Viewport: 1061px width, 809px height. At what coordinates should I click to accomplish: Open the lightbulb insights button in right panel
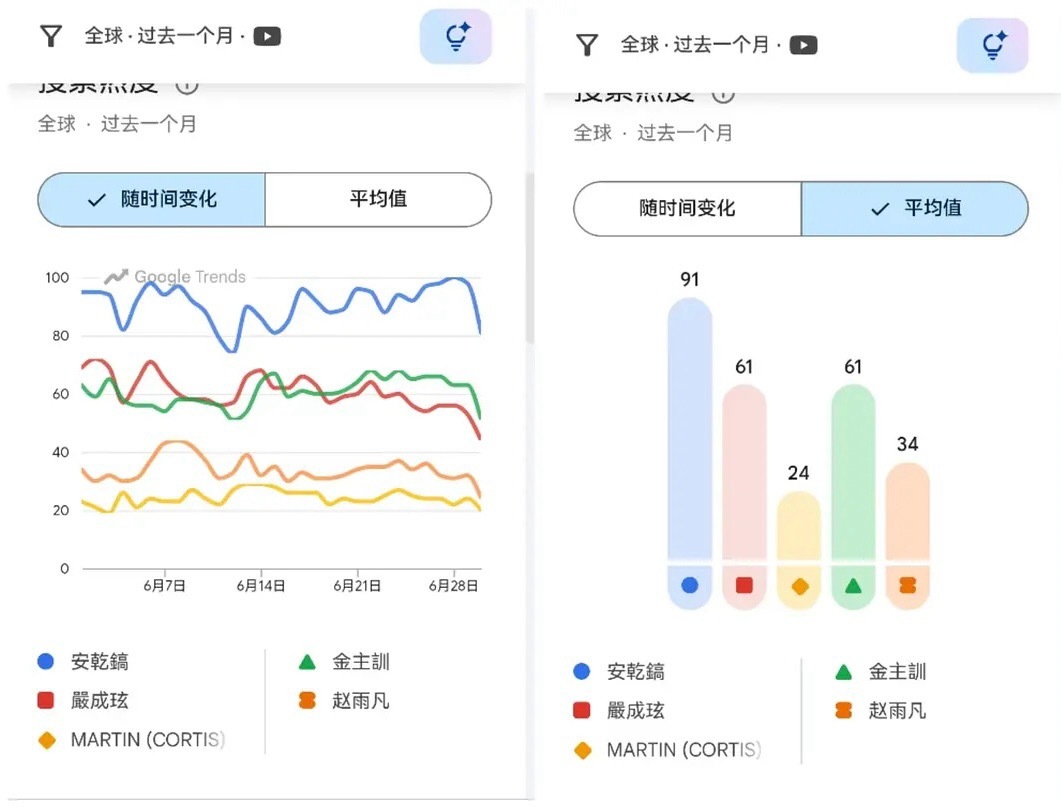coord(992,45)
